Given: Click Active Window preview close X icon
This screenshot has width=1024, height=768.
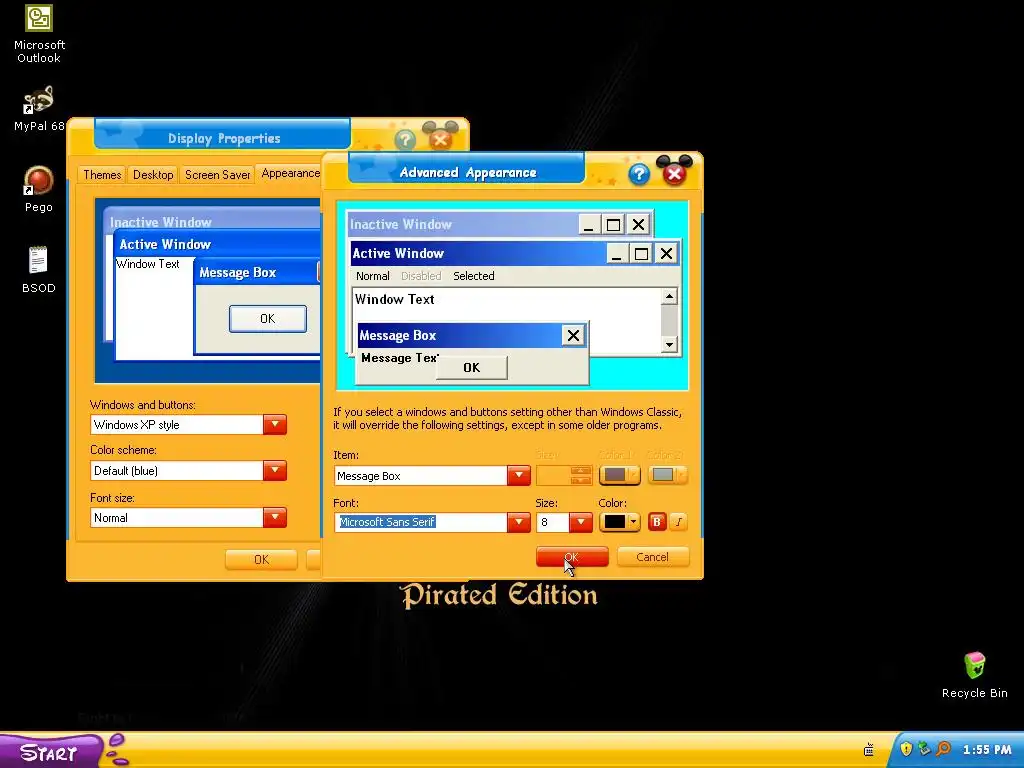Looking at the screenshot, I should click(x=666, y=253).
